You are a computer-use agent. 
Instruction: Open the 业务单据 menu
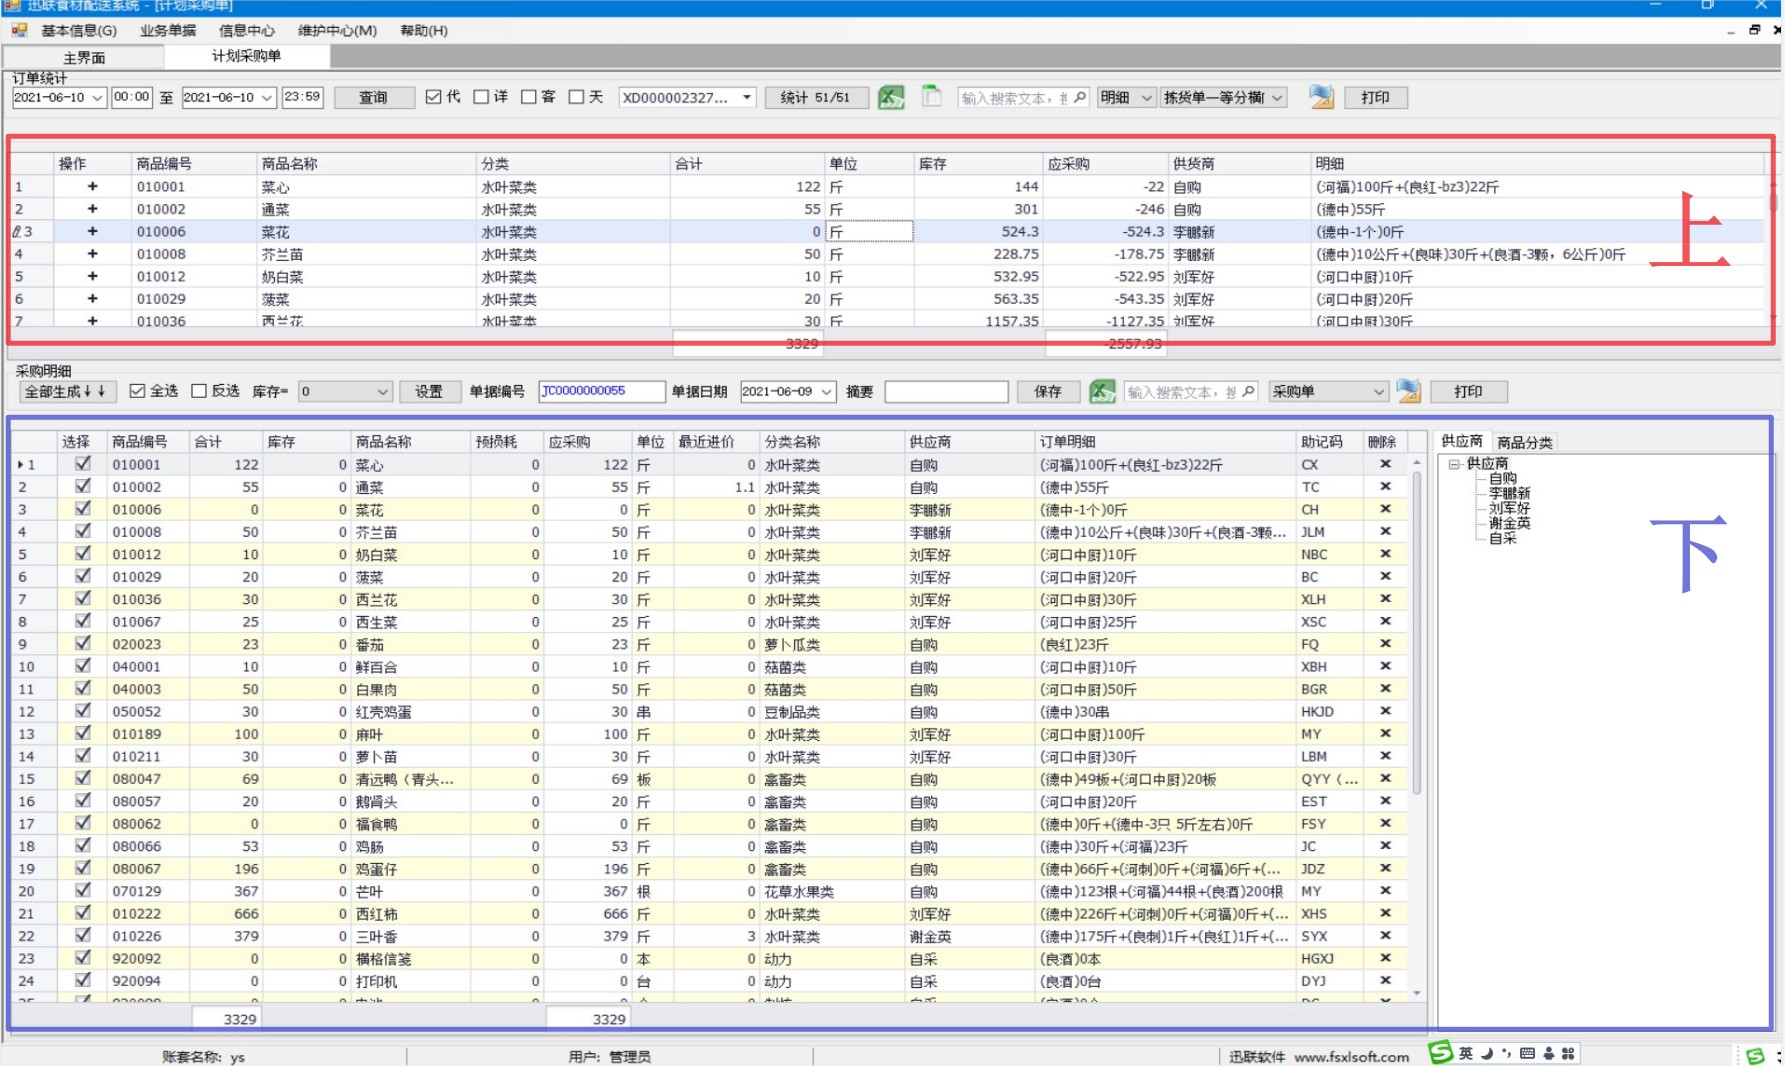pyautogui.click(x=168, y=30)
